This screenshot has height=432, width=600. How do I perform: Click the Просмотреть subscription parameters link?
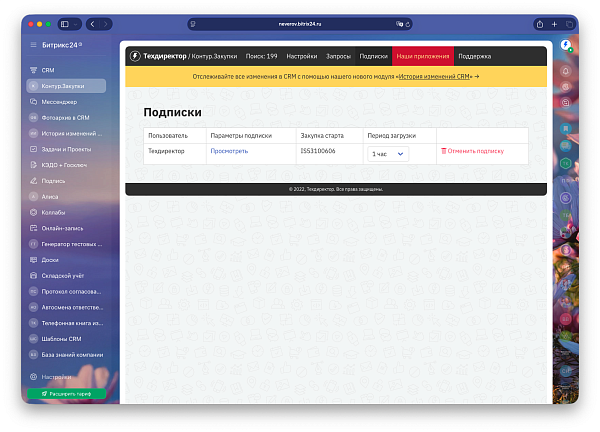coord(229,151)
